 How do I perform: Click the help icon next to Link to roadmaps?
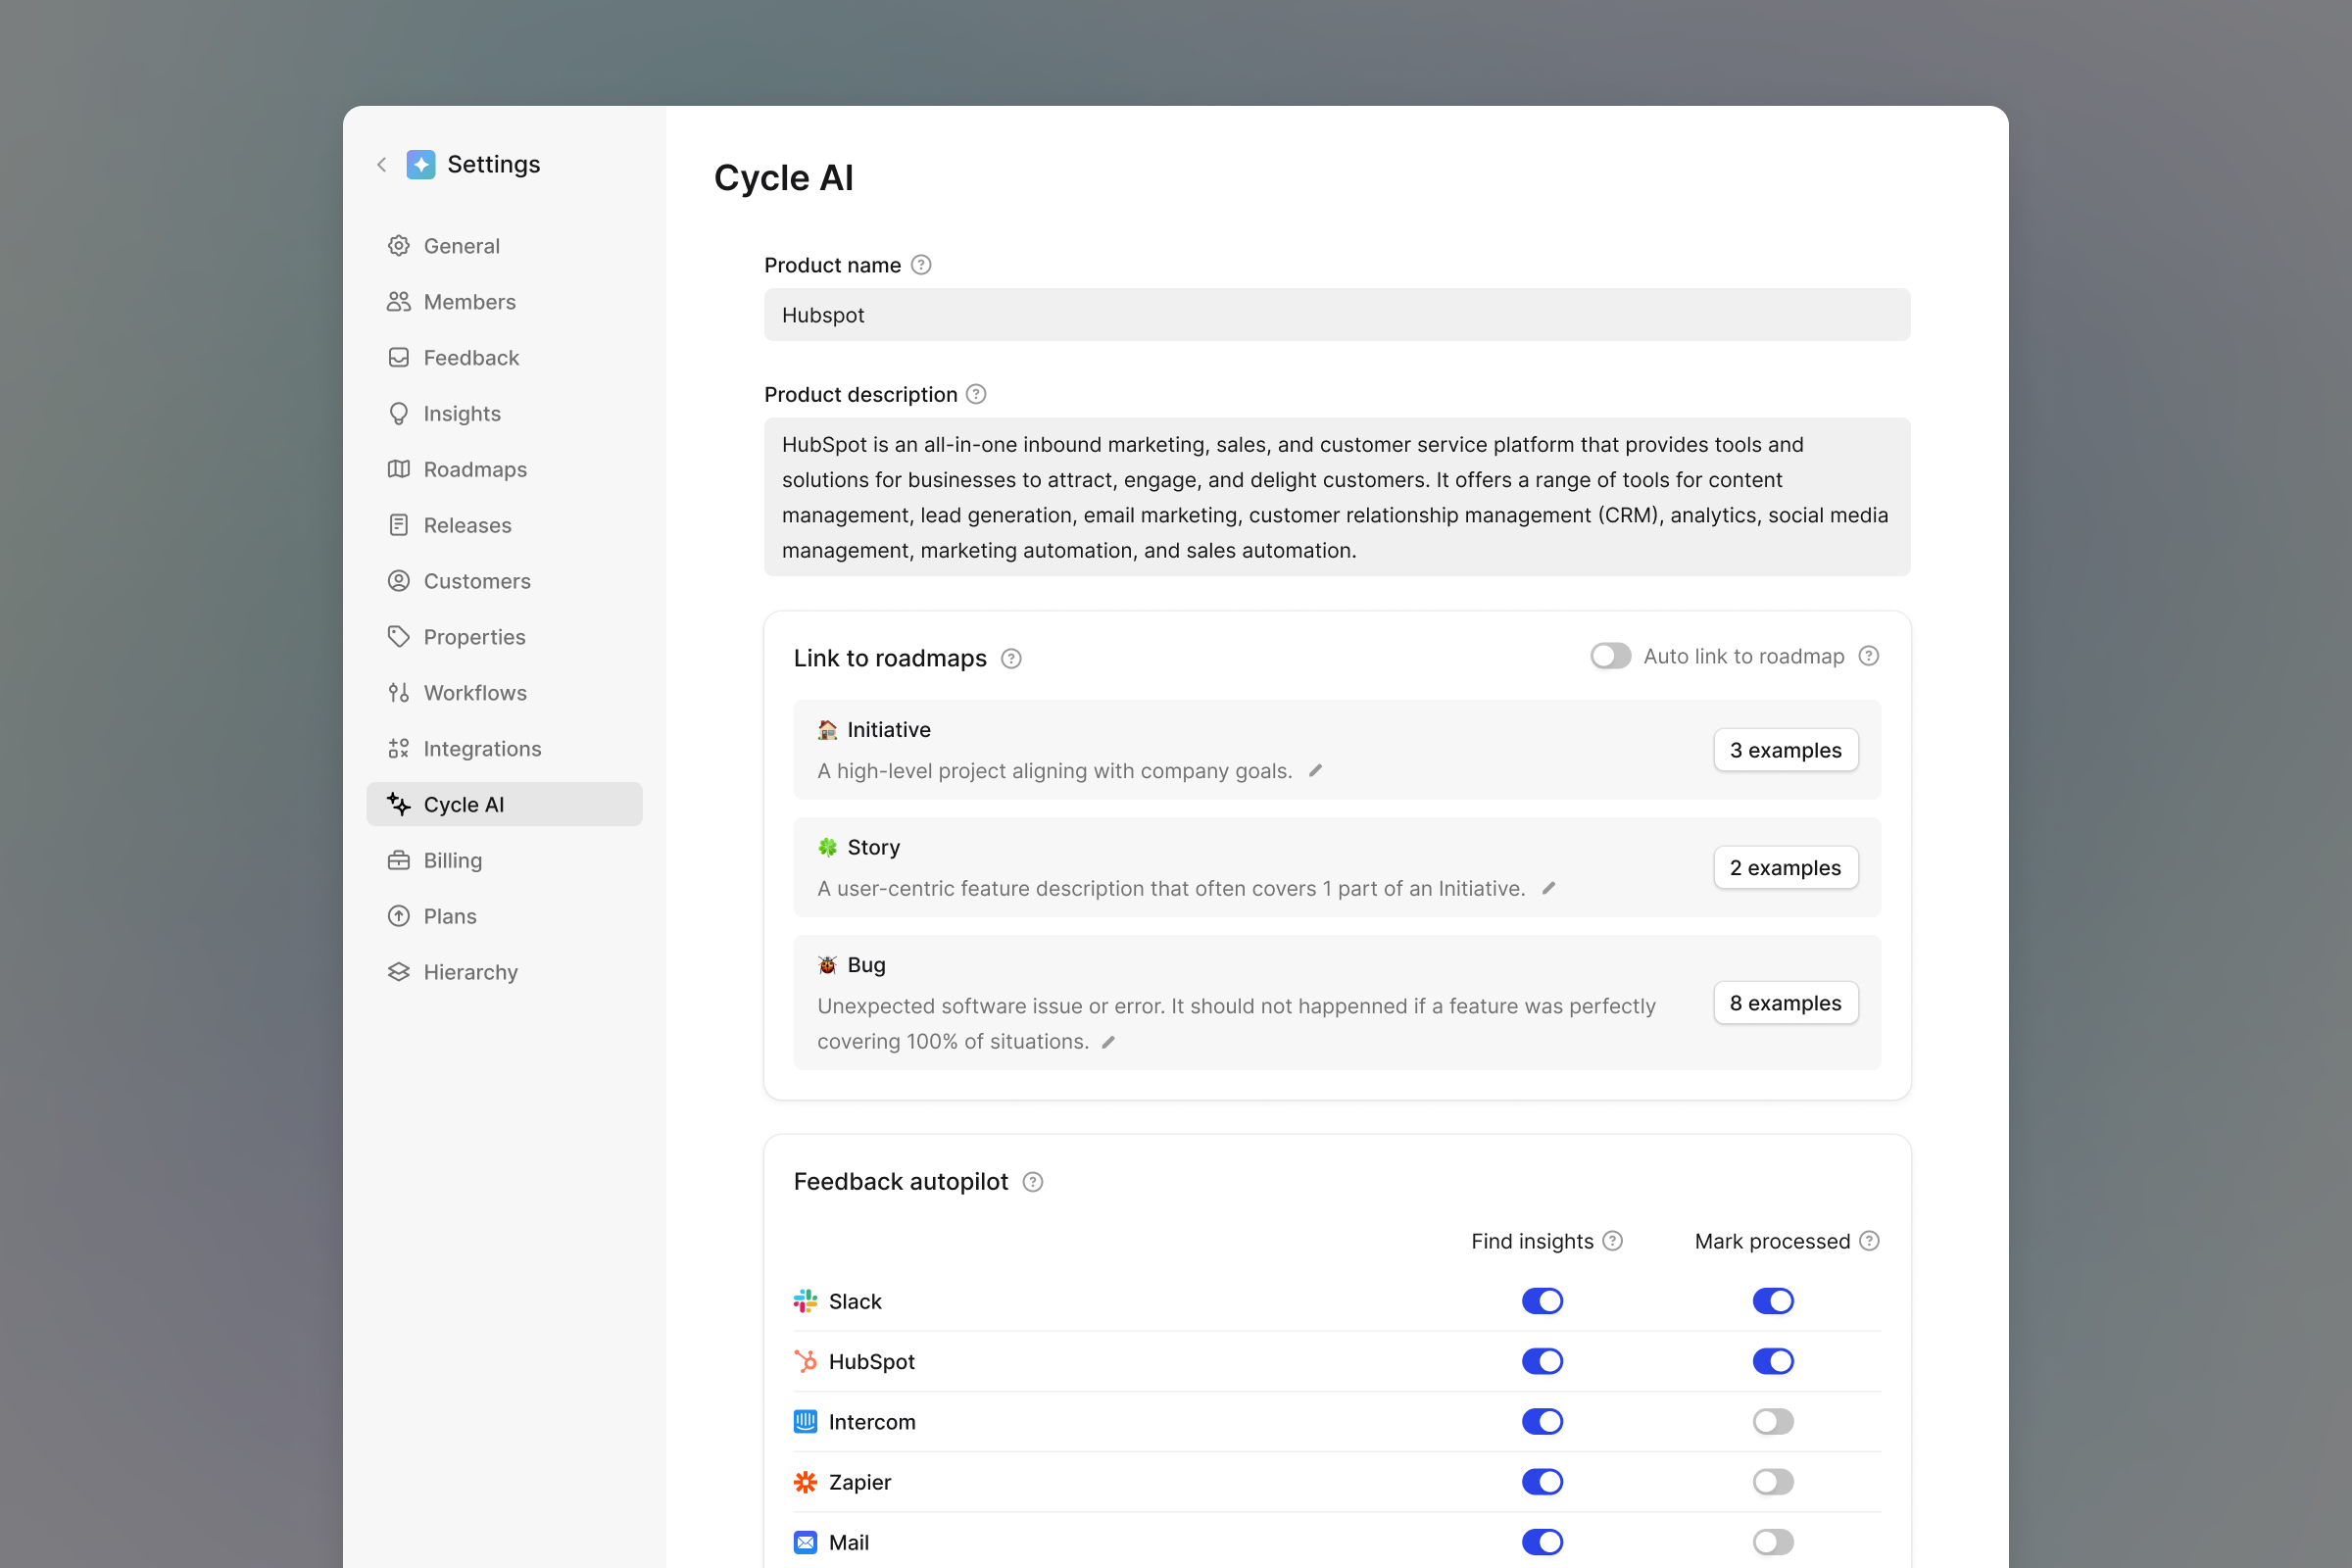click(1011, 658)
